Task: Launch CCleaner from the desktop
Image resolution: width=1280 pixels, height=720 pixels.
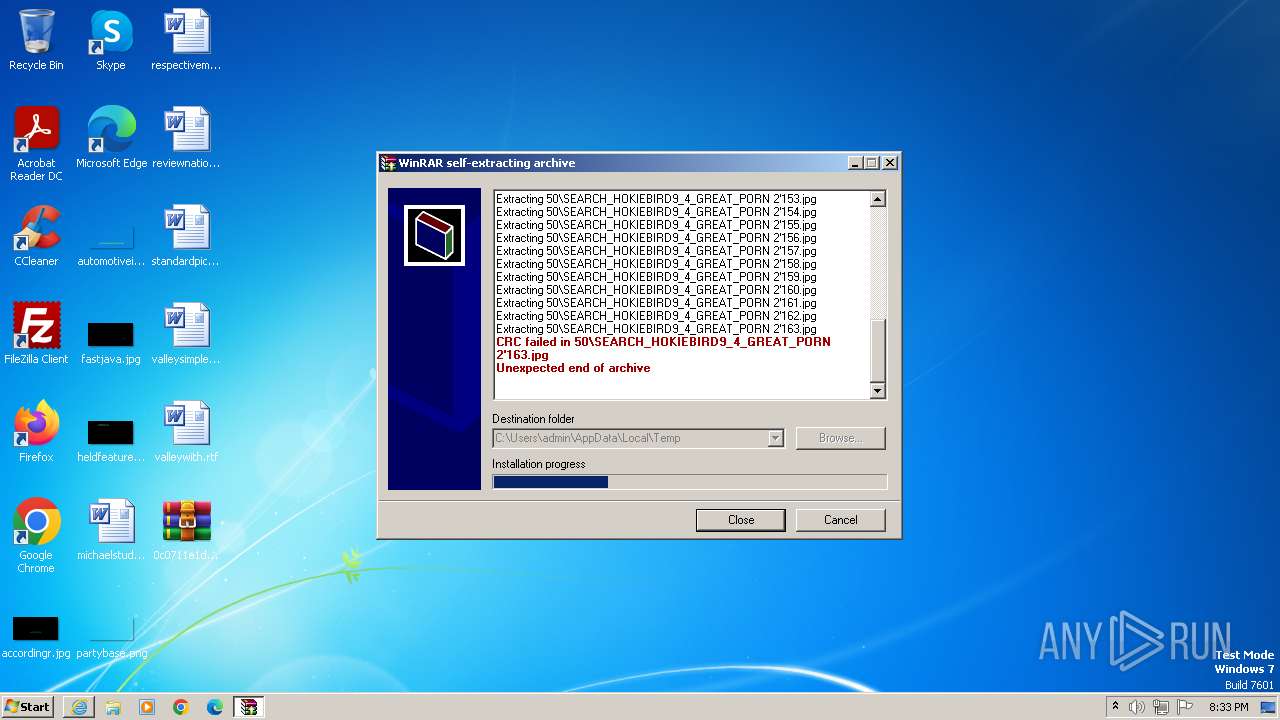Action: [36, 236]
